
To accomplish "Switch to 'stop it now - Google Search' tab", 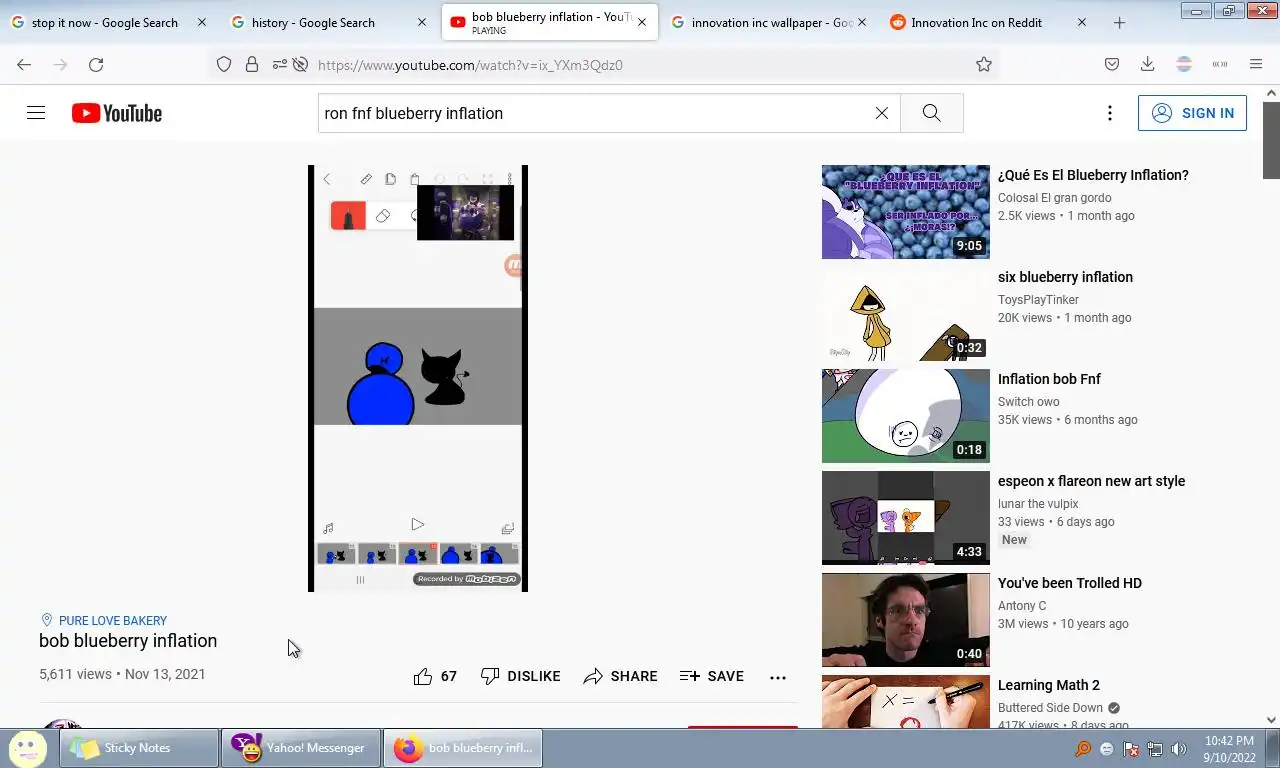I will (104, 22).
